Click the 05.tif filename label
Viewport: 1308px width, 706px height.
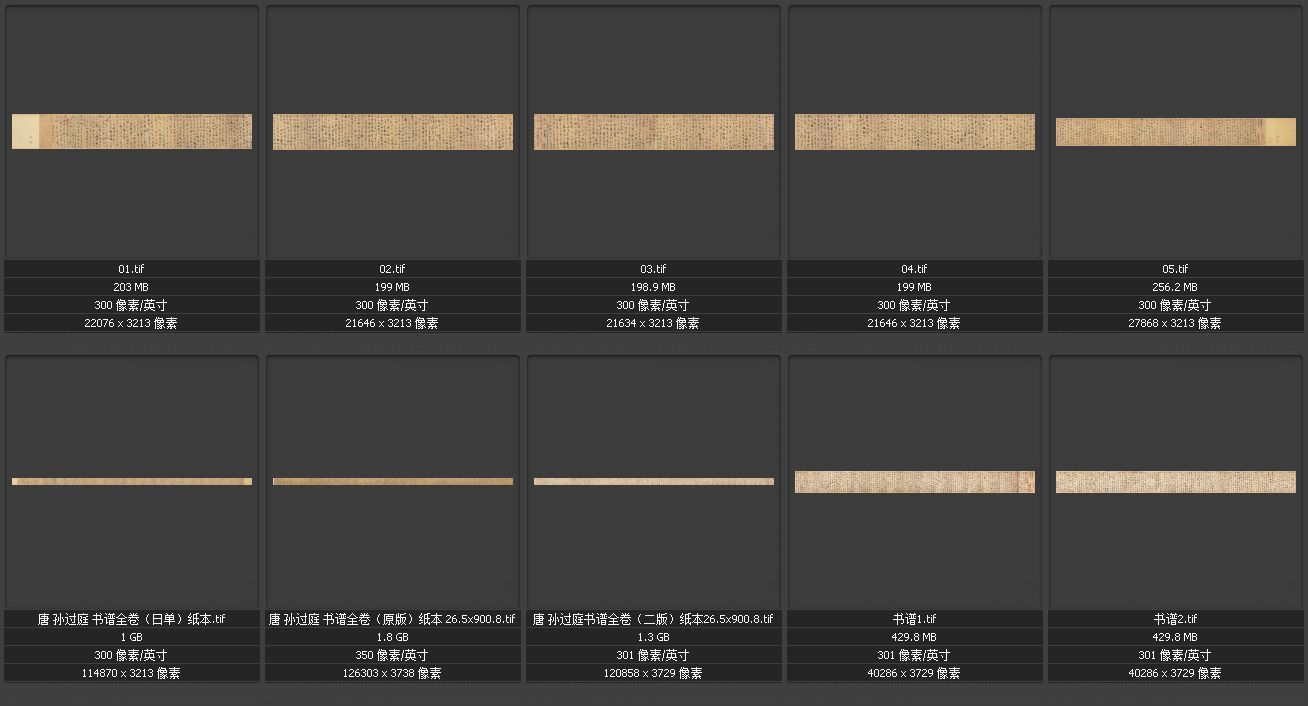click(1176, 269)
